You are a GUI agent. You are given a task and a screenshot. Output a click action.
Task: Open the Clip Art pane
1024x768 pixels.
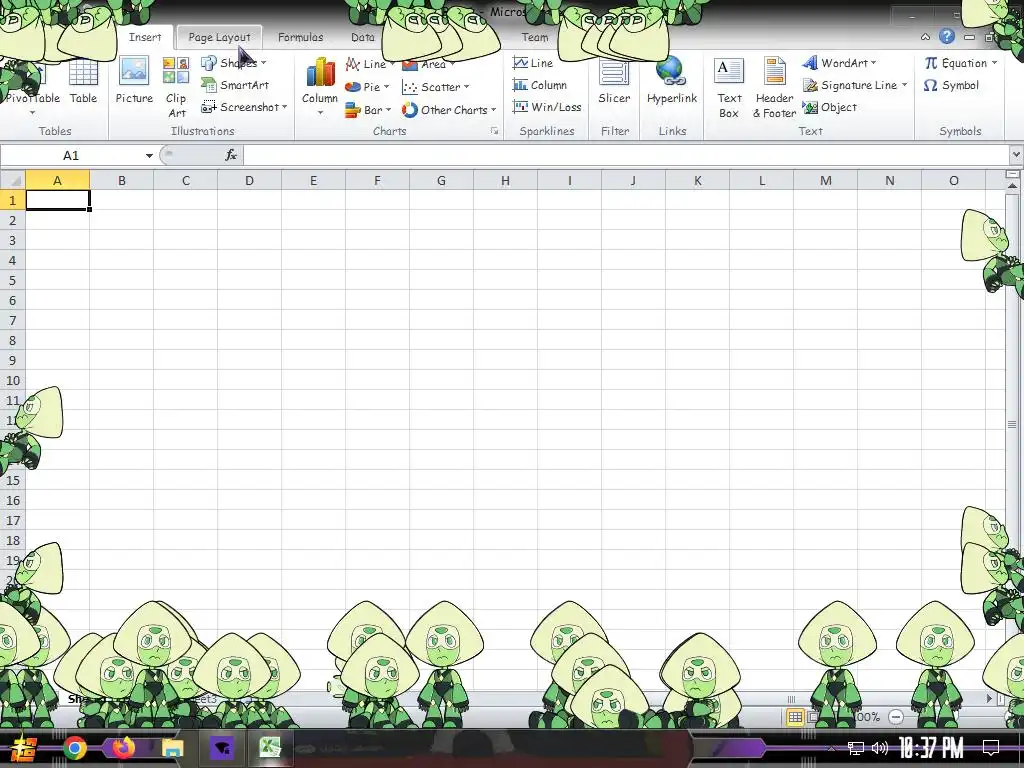(x=176, y=88)
